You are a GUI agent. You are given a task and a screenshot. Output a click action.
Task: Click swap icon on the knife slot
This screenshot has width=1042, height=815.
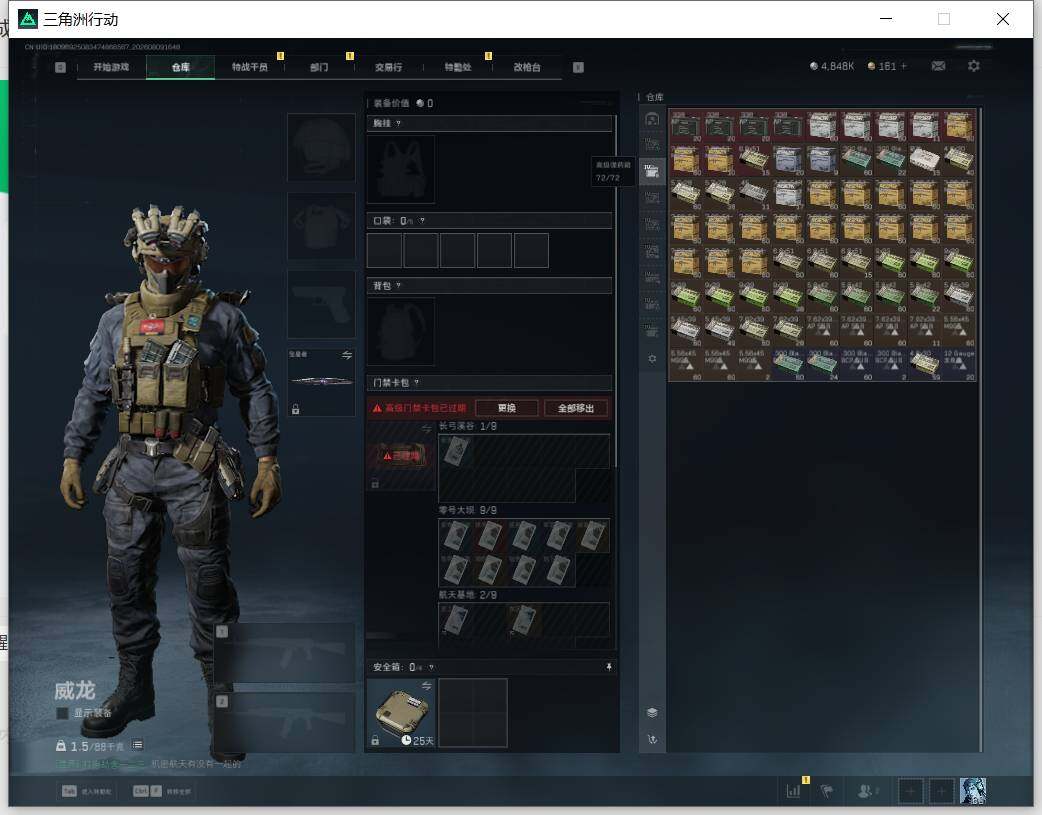point(346,355)
